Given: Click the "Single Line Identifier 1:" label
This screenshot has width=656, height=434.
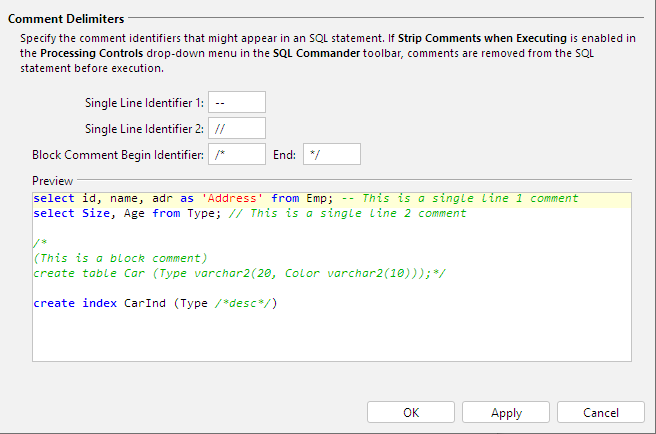Looking at the screenshot, I should [144, 102].
